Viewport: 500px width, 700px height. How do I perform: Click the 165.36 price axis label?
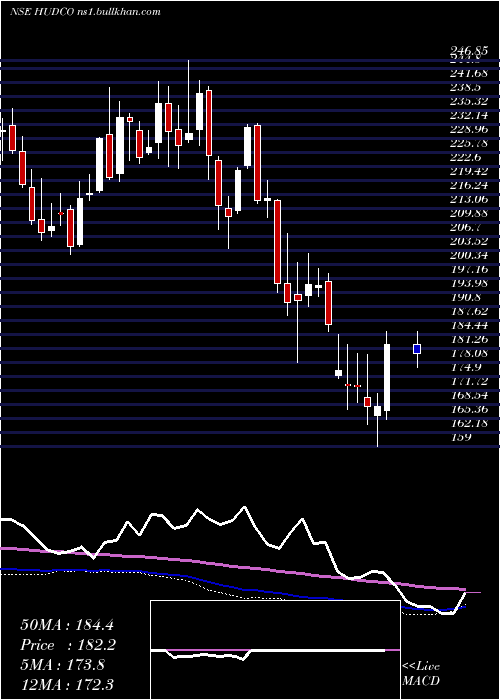pyautogui.click(x=469, y=409)
